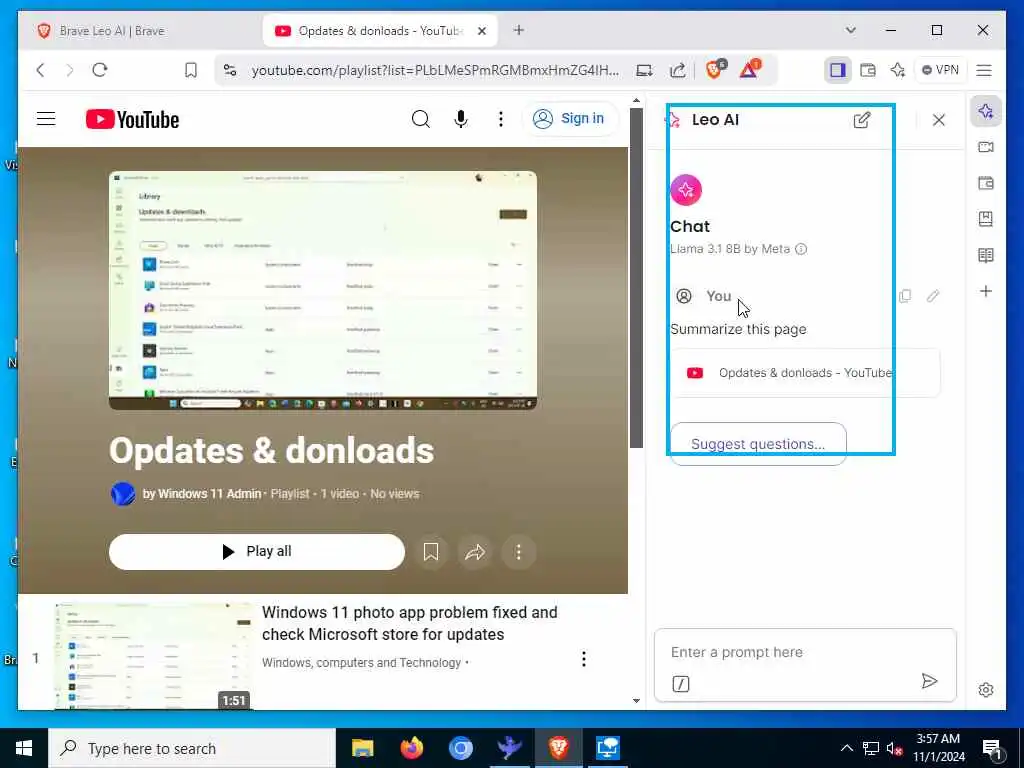
Task: Go to the YouTube home logo
Action: [133, 120]
